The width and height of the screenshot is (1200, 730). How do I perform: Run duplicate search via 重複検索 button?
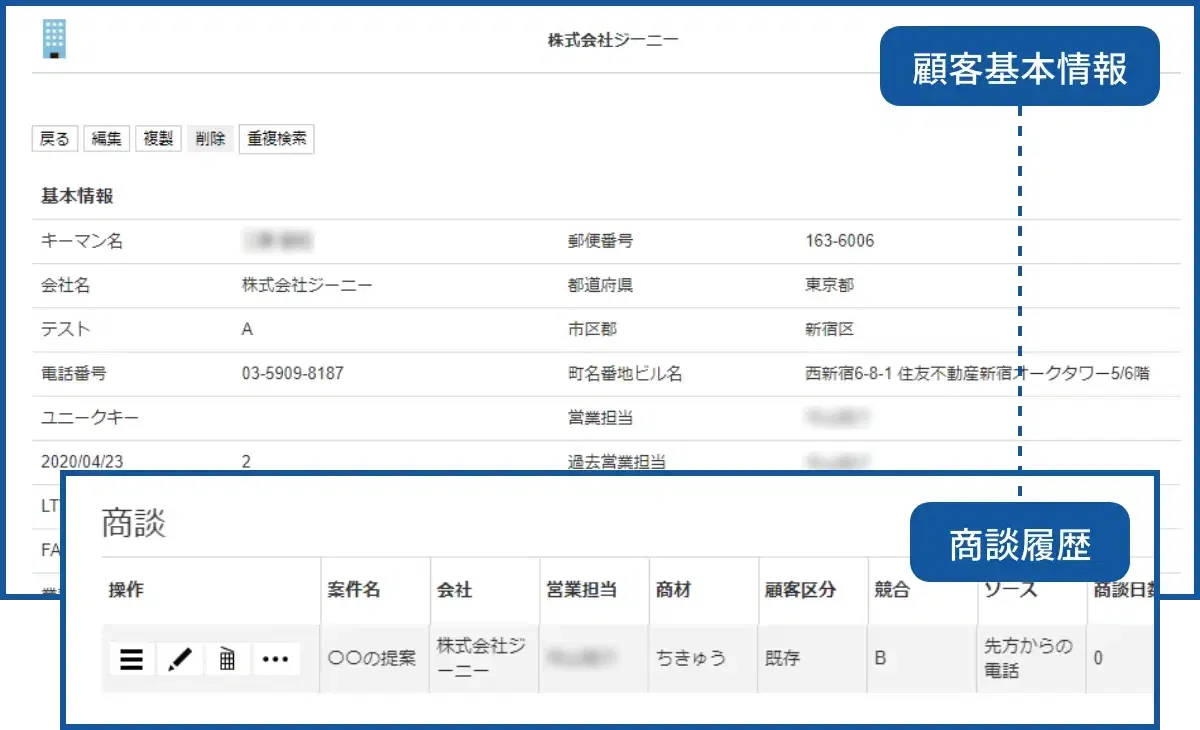click(x=276, y=138)
